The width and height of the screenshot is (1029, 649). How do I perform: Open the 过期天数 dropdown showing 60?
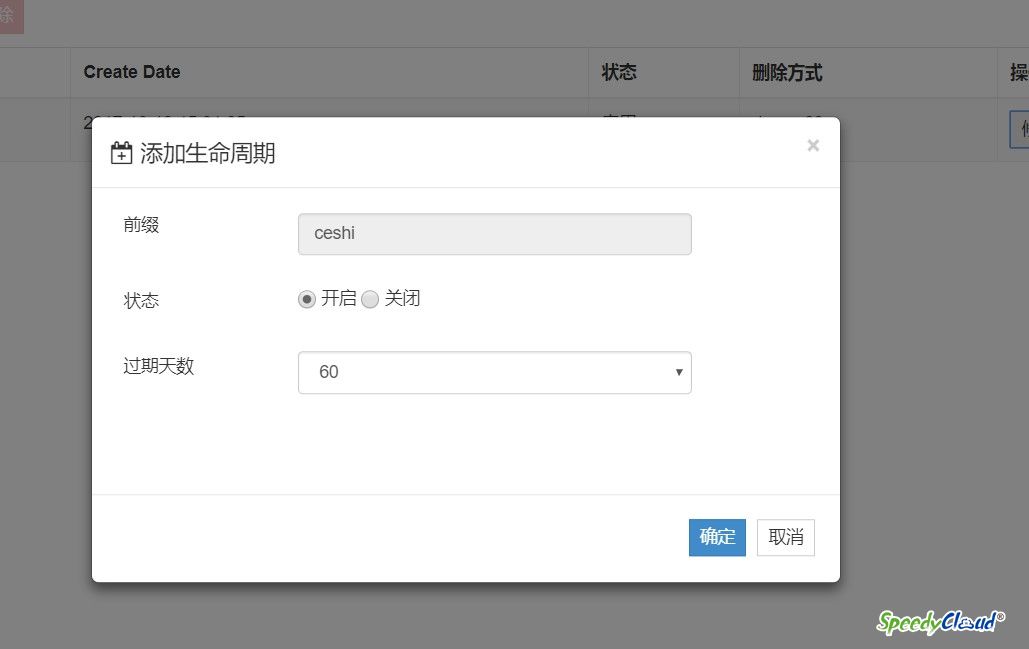click(494, 372)
